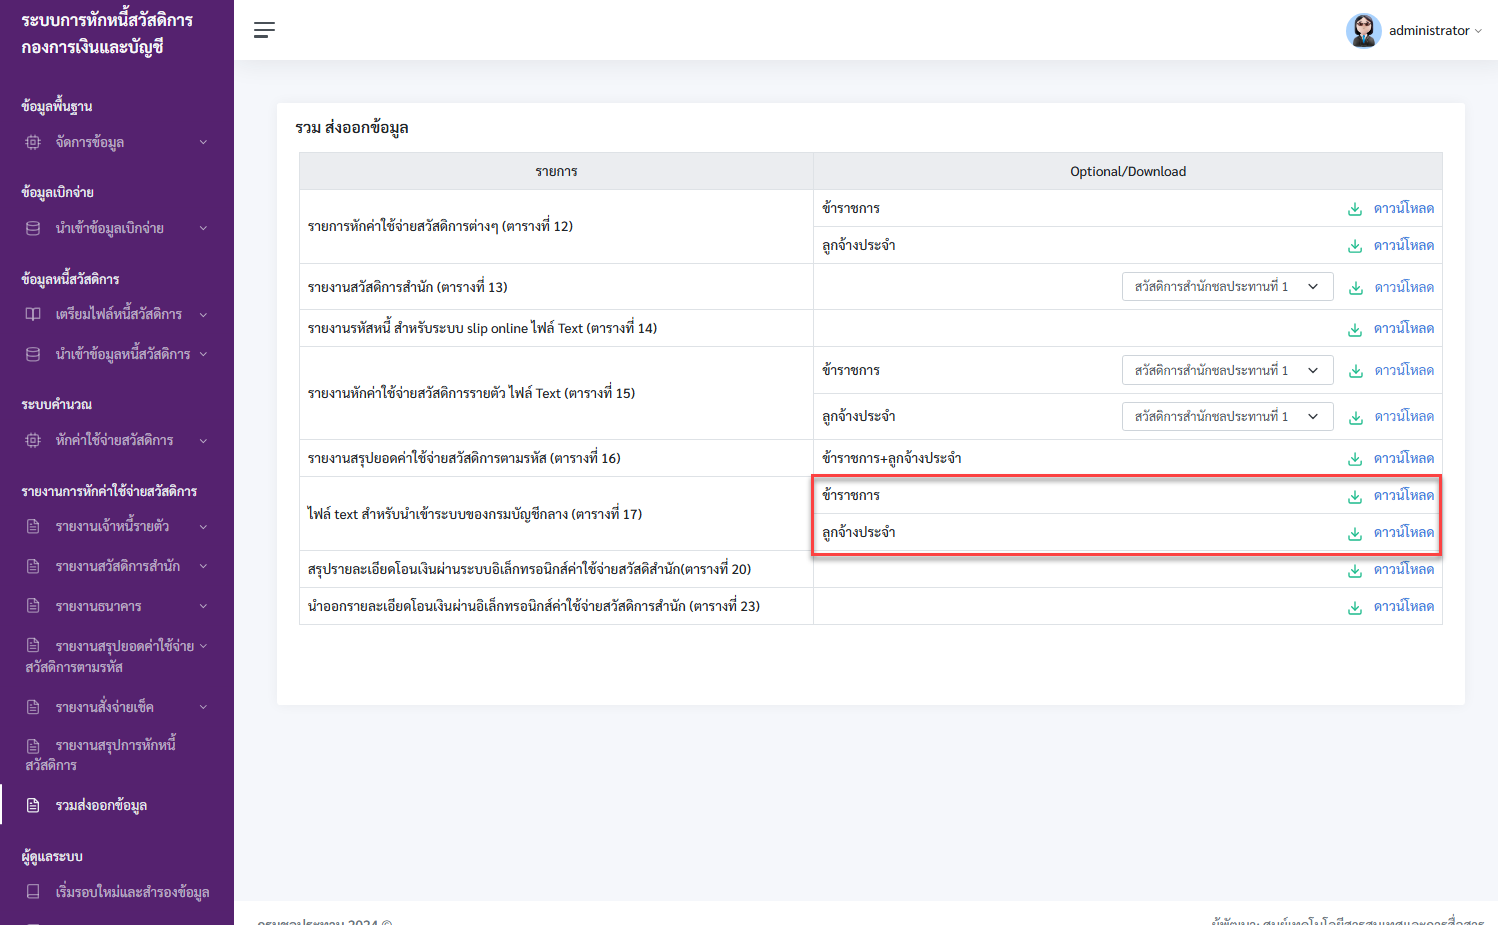Click the administrator avatar picture
The width and height of the screenshot is (1498, 925).
click(x=1363, y=30)
